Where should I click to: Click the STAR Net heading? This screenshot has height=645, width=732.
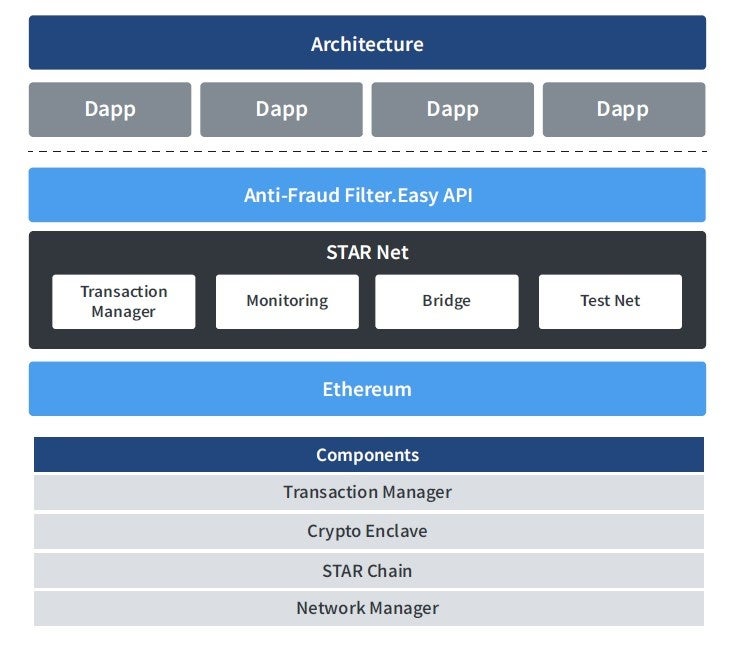click(x=367, y=252)
